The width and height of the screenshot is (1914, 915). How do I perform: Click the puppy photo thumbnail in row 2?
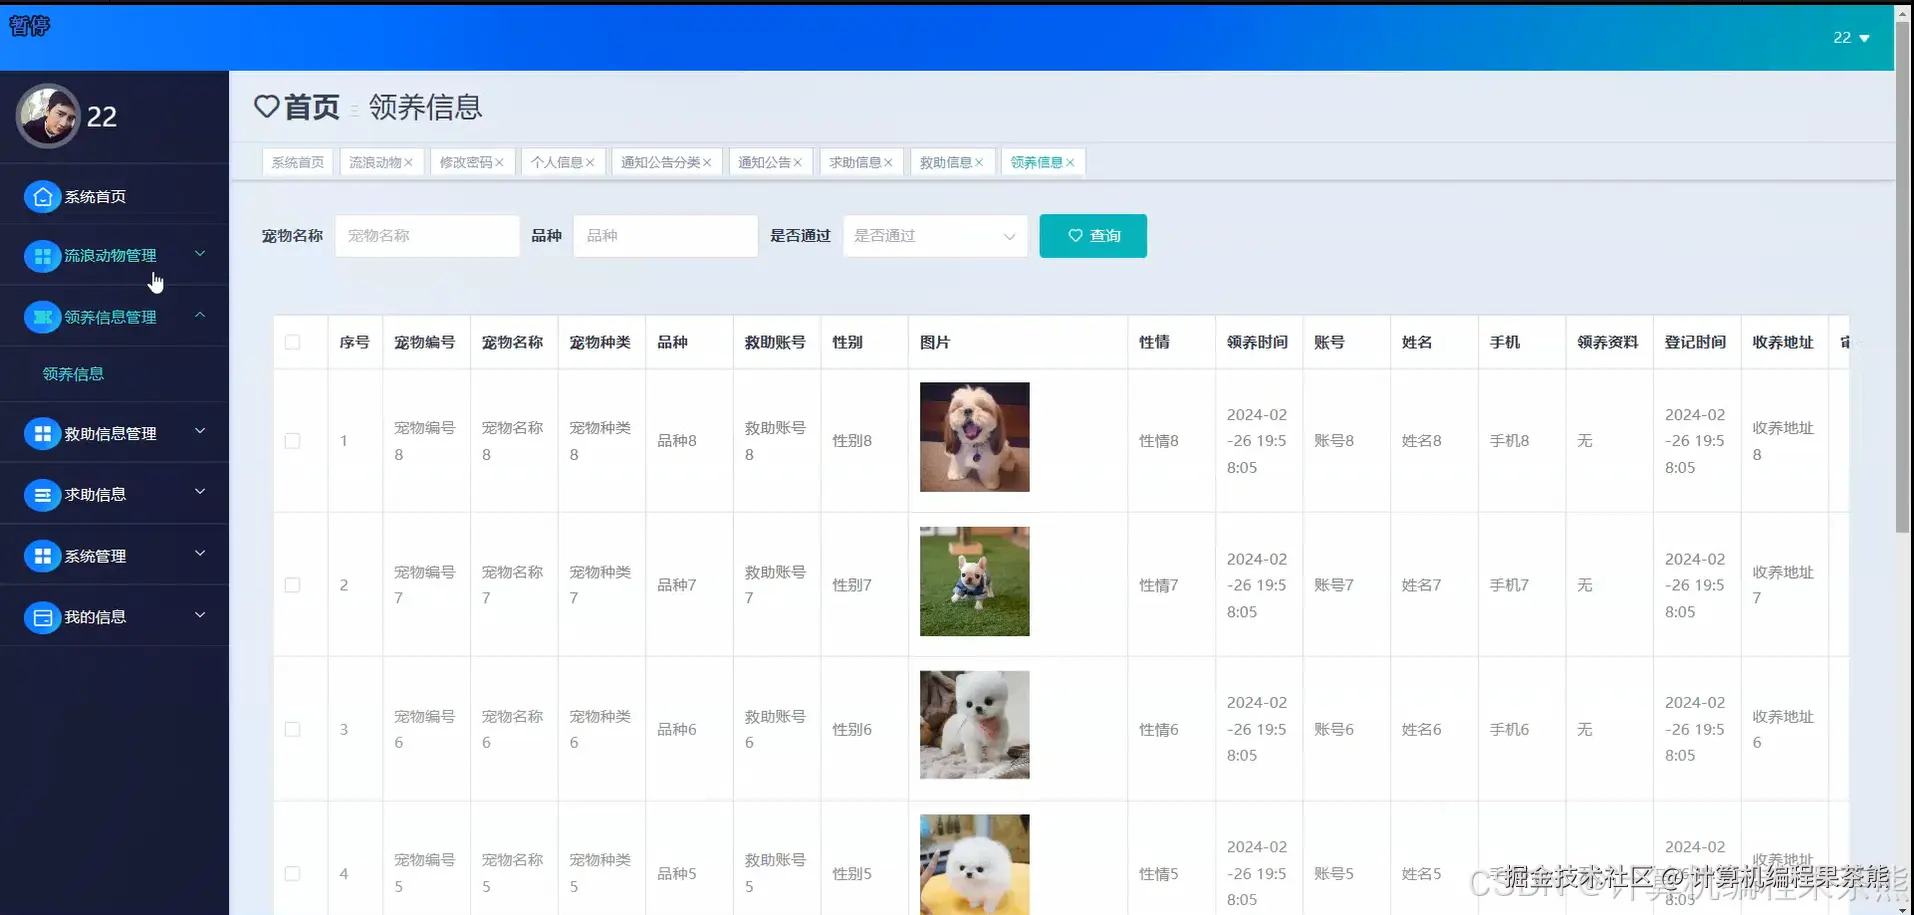coord(974,581)
